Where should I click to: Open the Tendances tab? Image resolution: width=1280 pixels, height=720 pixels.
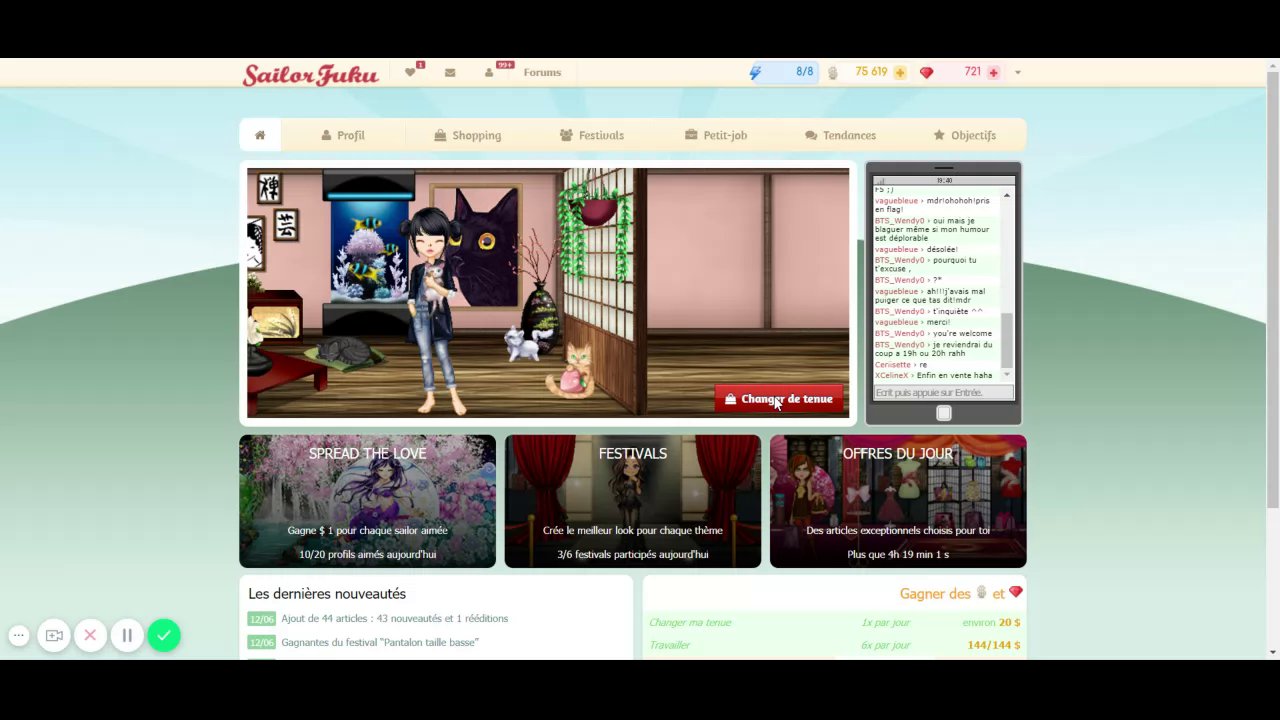click(840, 135)
